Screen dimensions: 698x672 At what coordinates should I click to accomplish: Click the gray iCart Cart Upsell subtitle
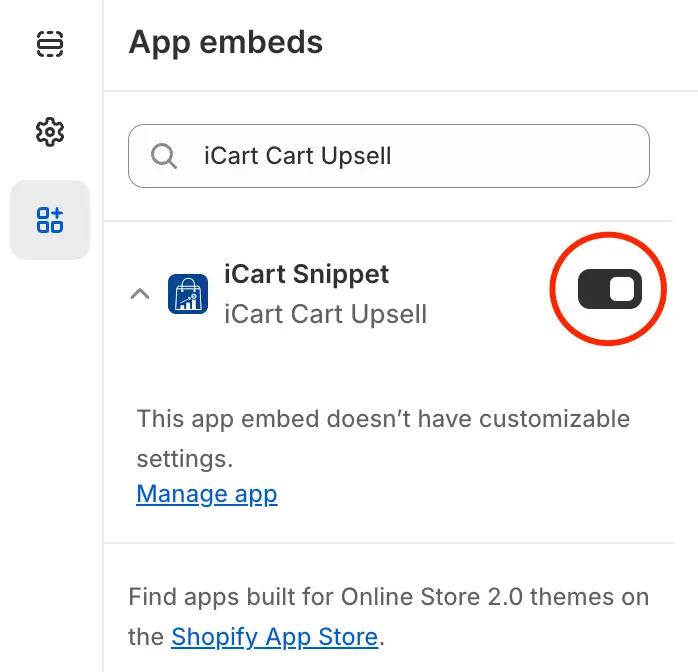pos(325,314)
